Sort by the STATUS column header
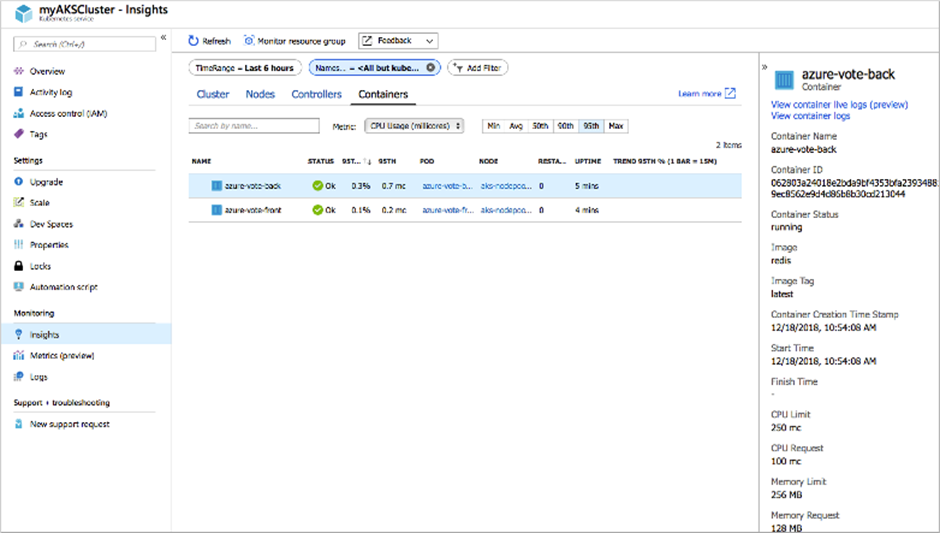Screen dimensions: 940x533 click(x=321, y=161)
